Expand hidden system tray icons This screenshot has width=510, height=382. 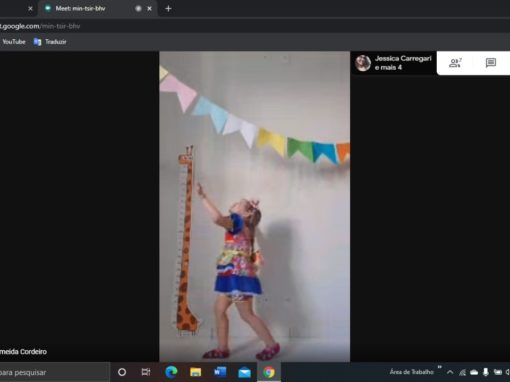click(x=450, y=372)
